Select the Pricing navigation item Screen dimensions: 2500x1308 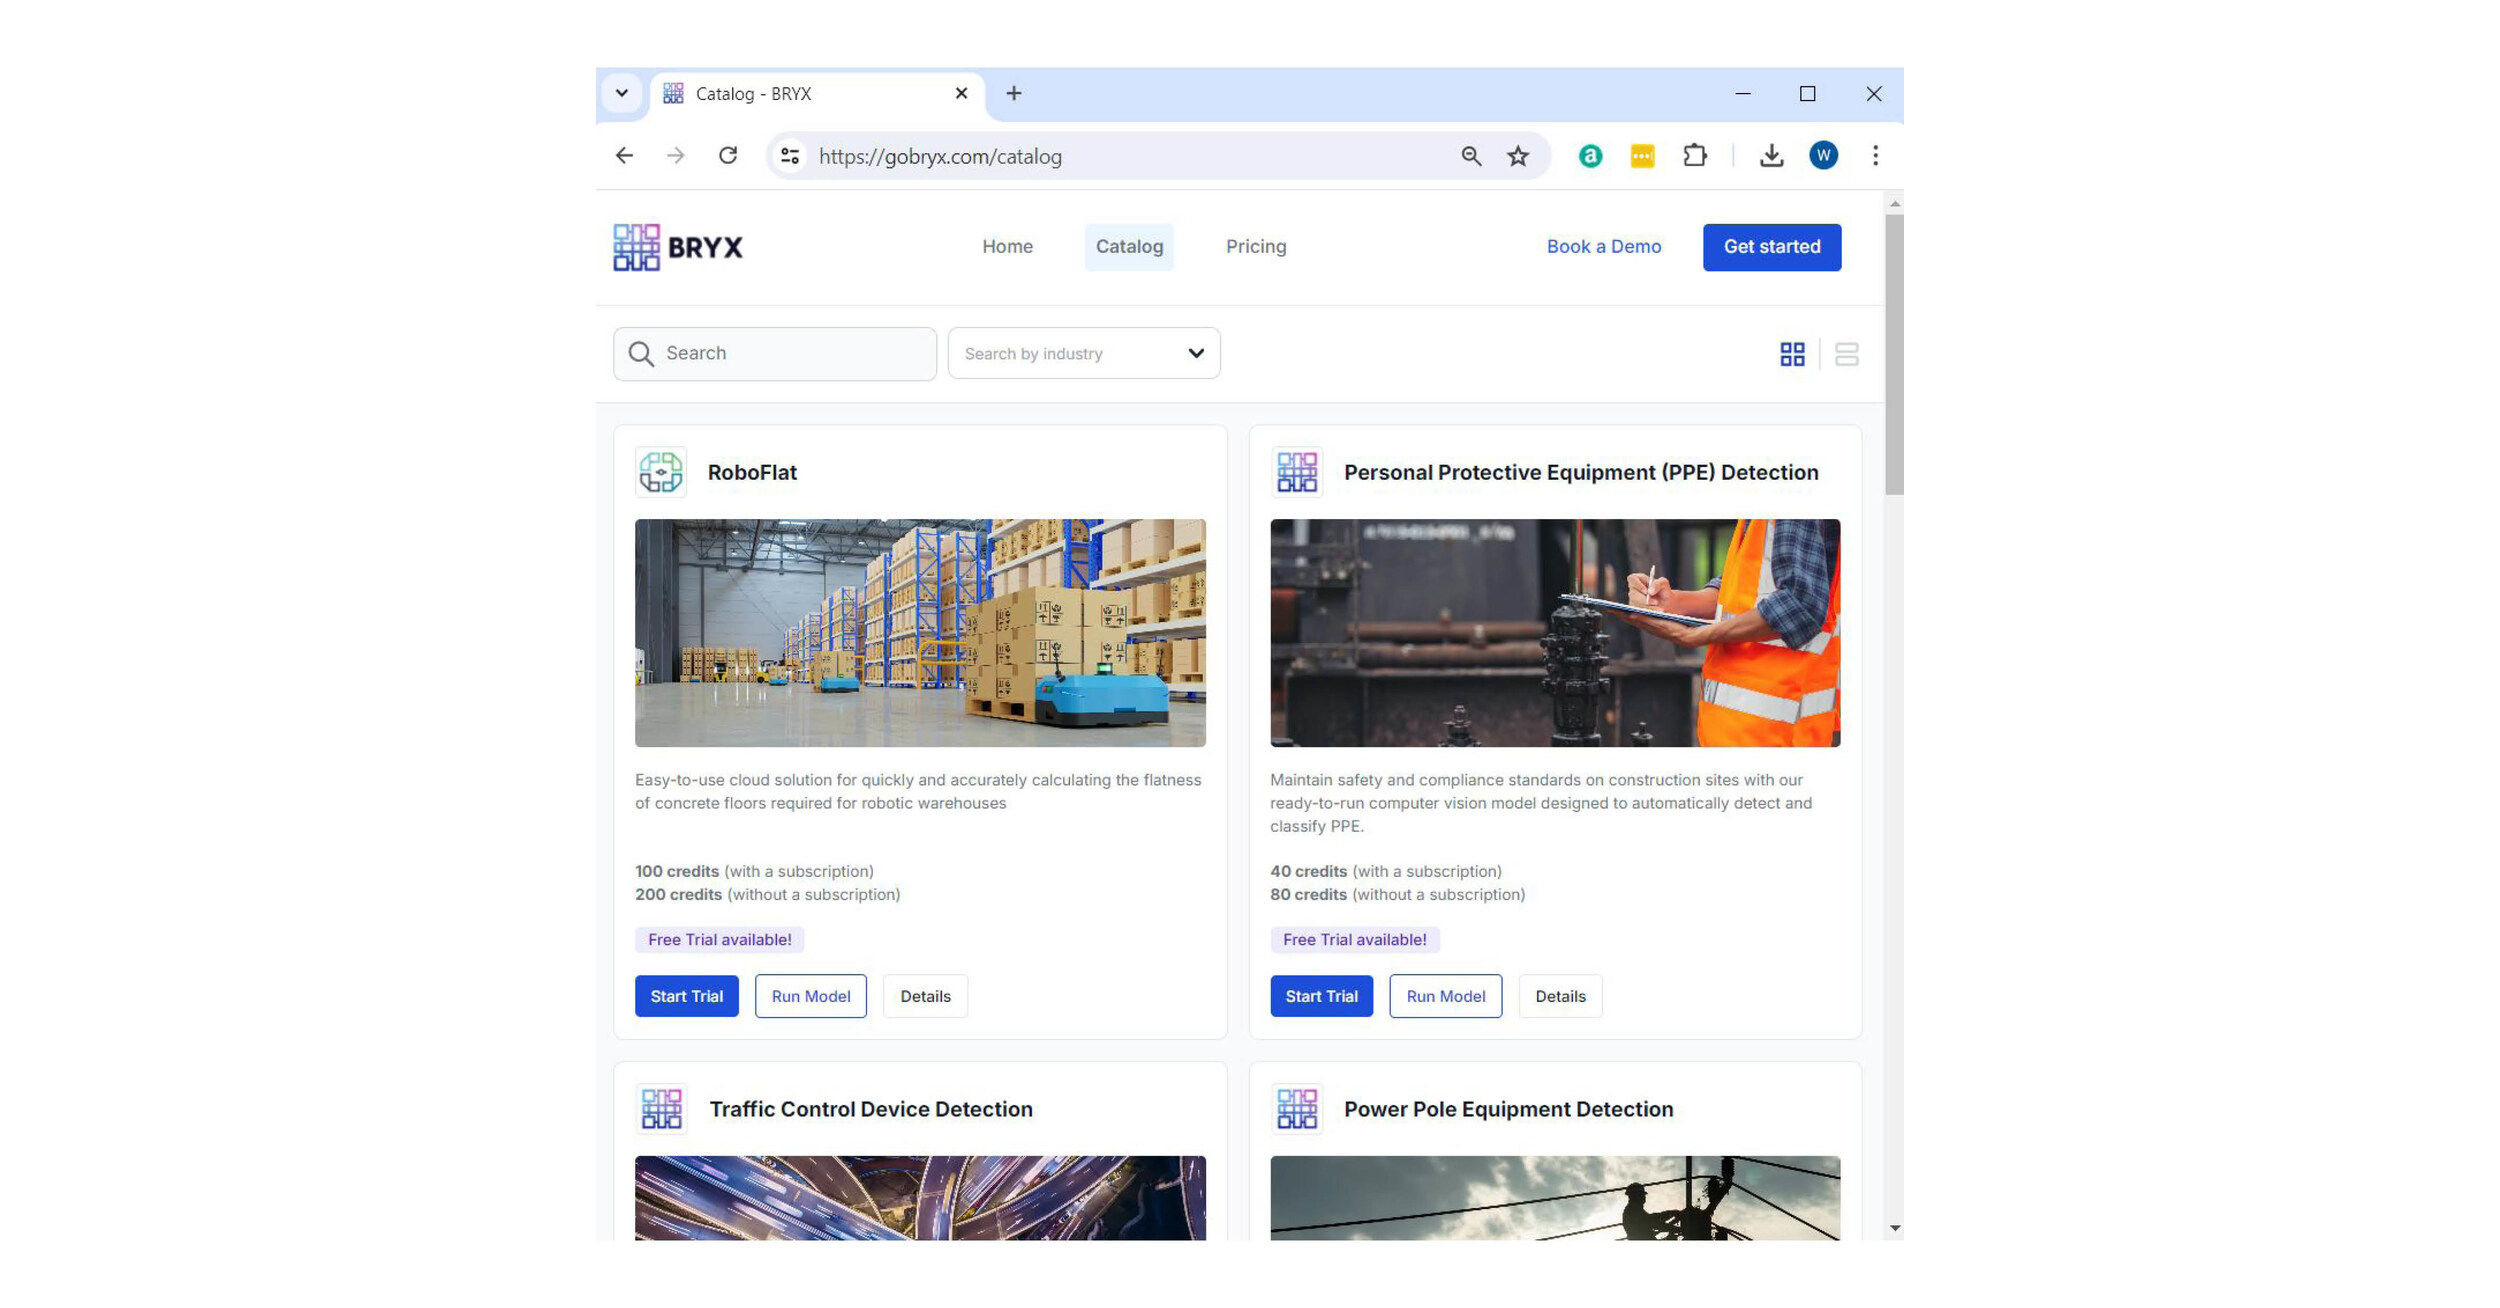click(1256, 246)
